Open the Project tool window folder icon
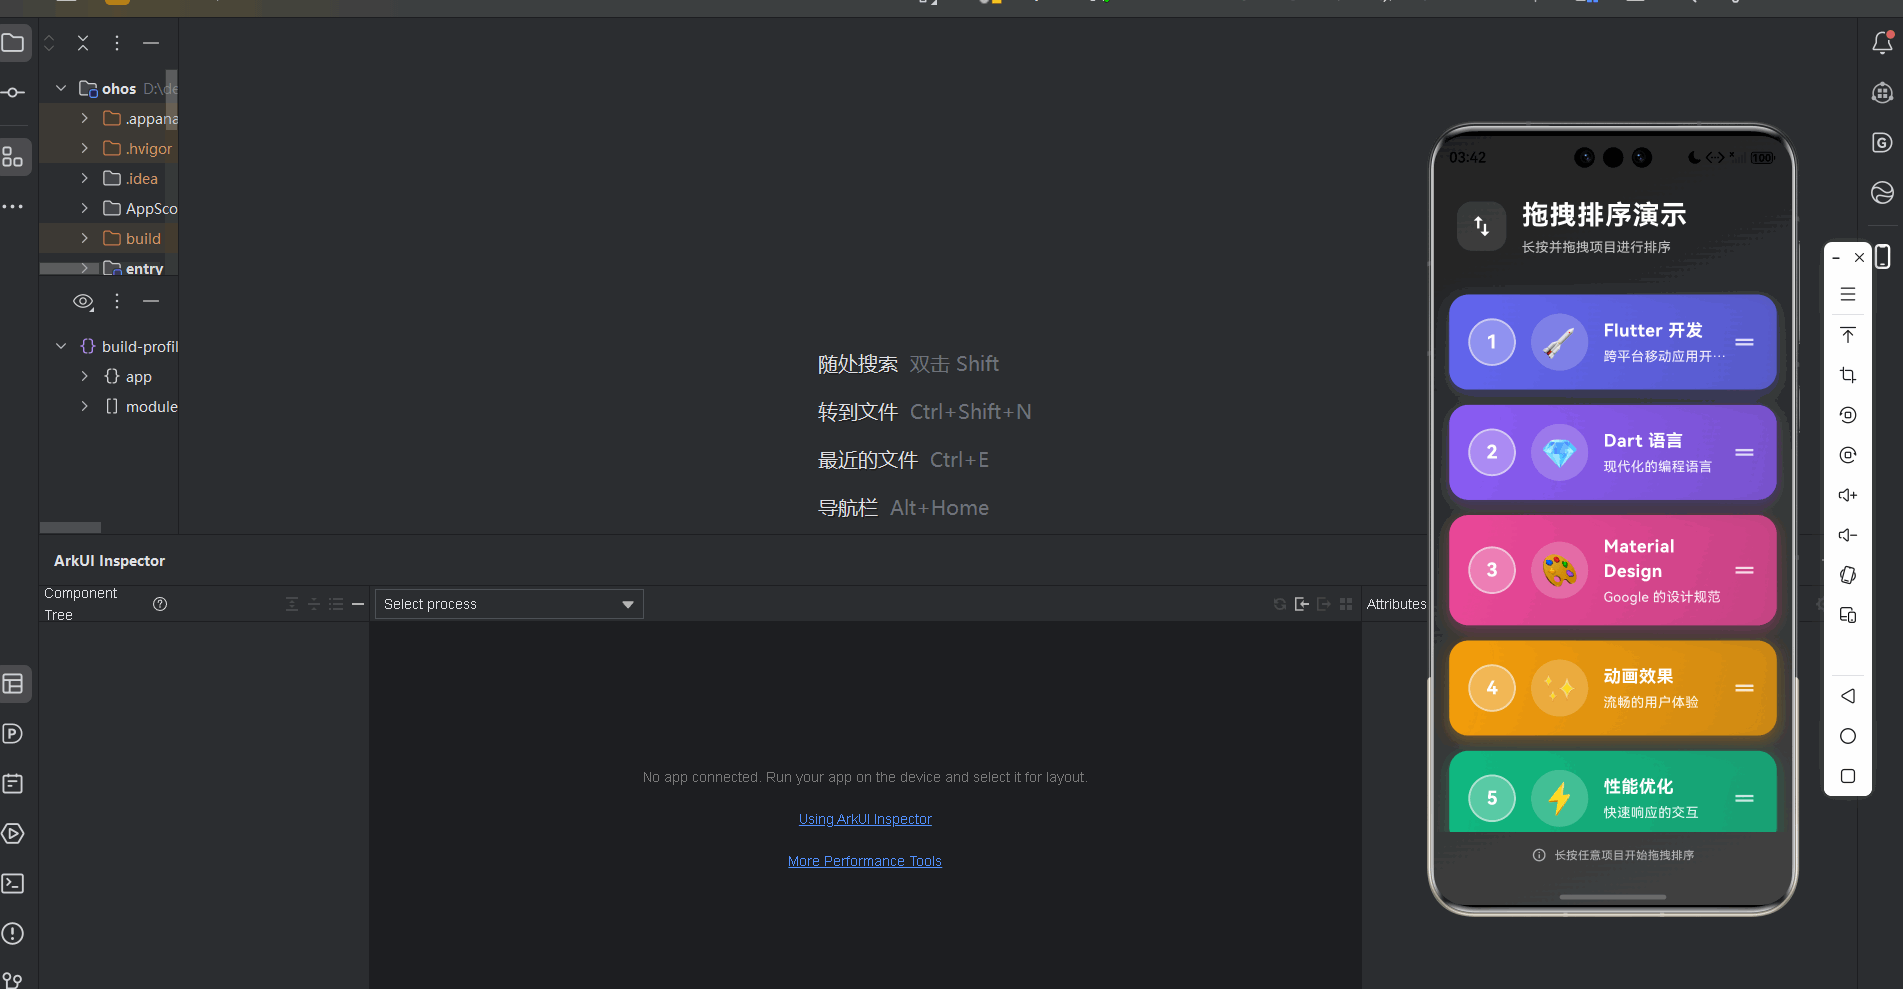 click(13, 43)
